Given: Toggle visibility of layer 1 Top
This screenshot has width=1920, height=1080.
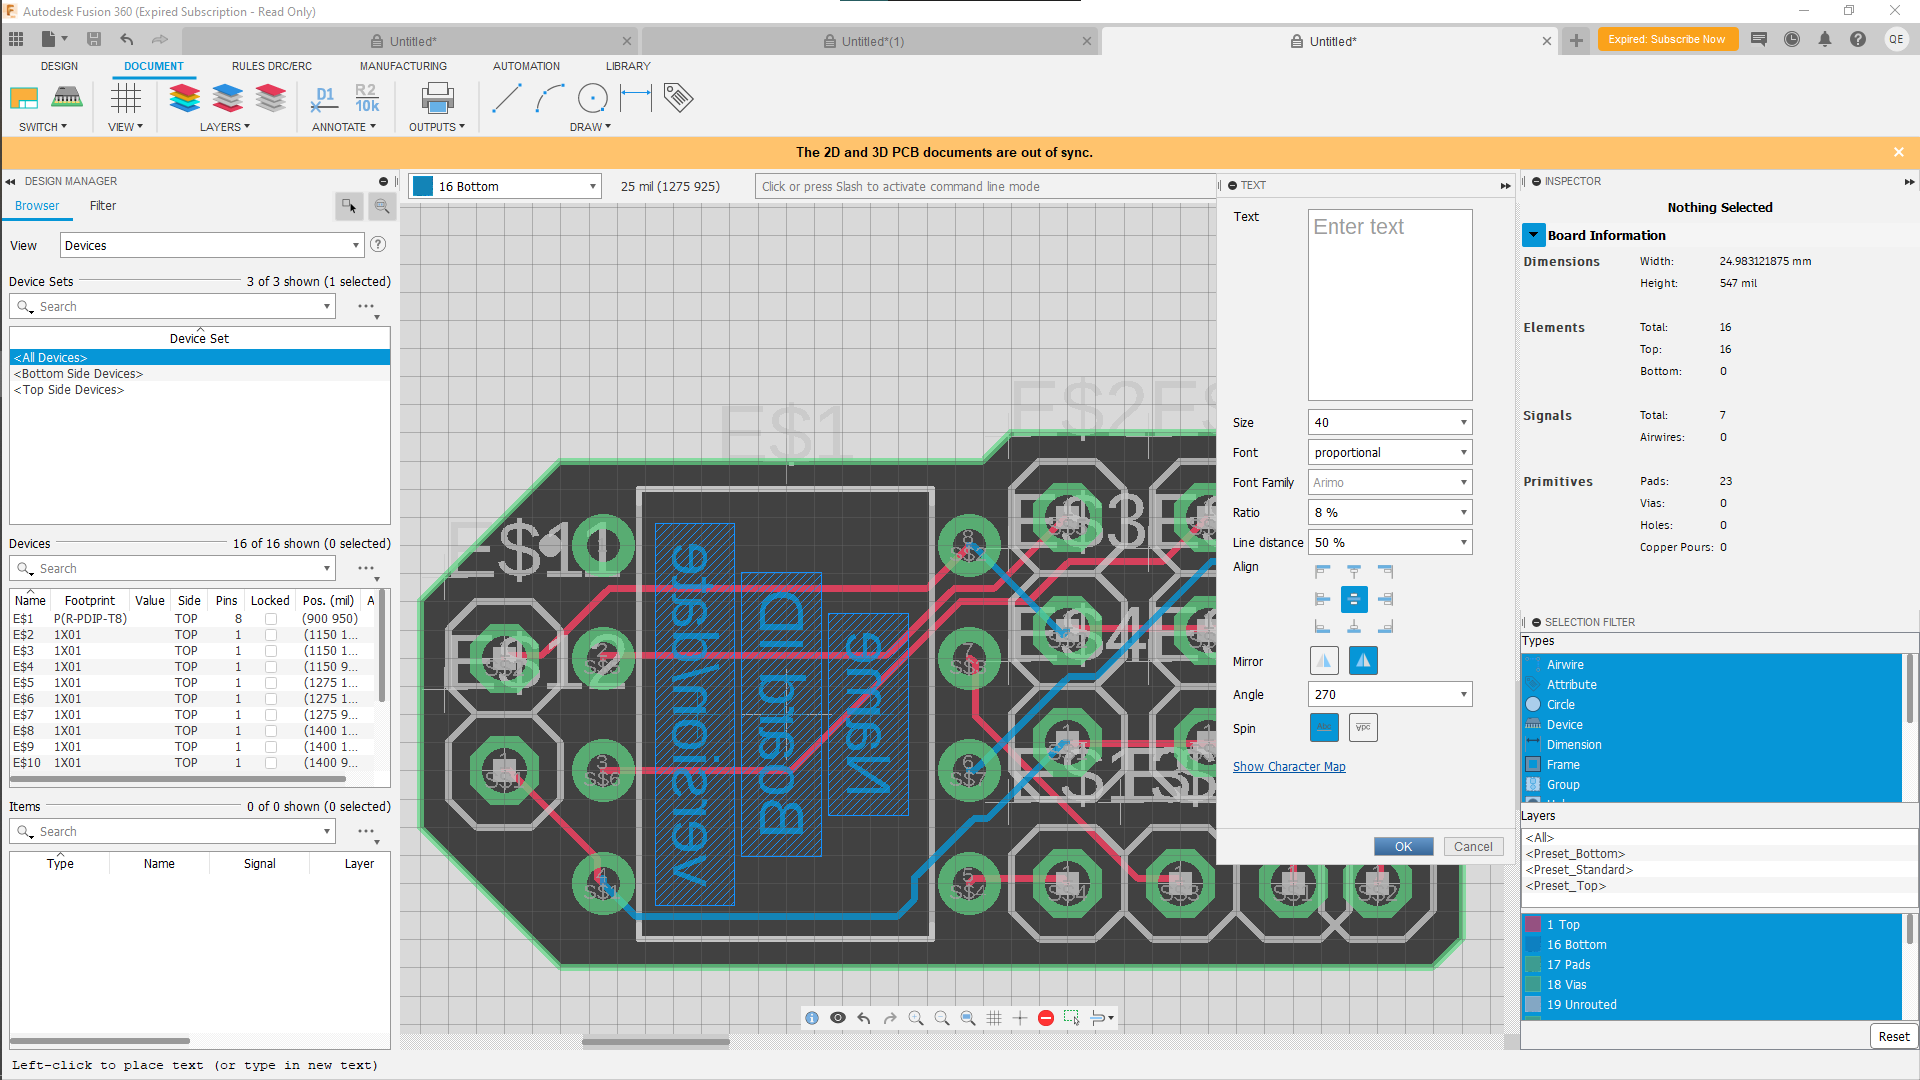Looking at the screenshot, I should click(x=1534, y=923).
